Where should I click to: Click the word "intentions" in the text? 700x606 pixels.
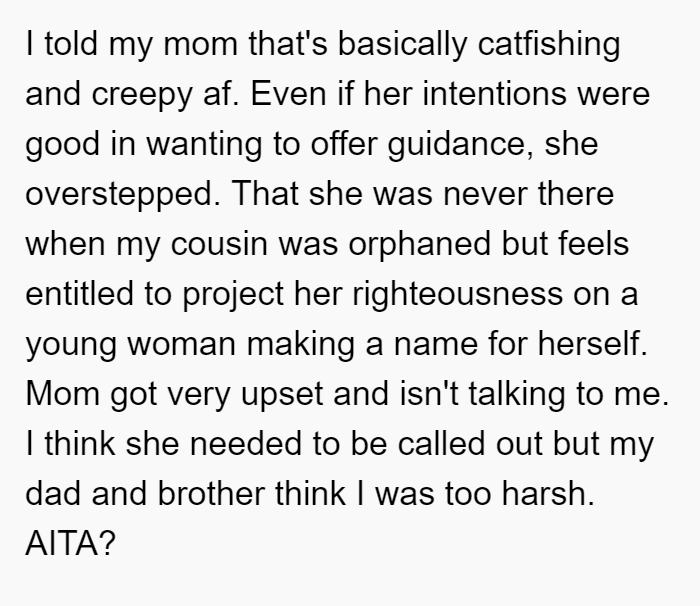494,94
